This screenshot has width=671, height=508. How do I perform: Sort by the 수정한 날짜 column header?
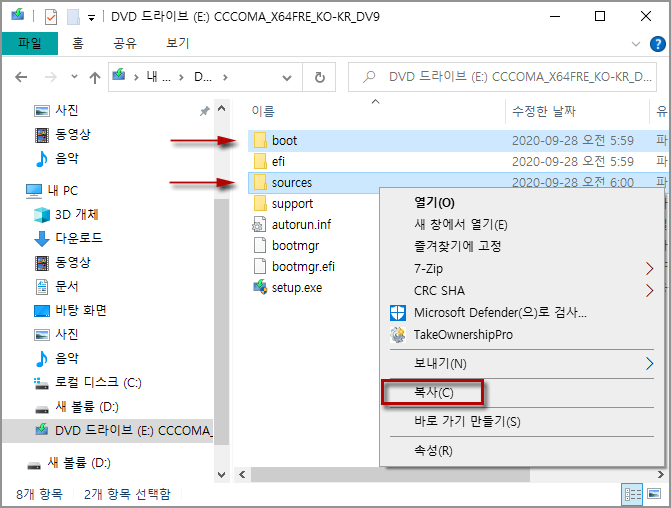coord(544,111)
